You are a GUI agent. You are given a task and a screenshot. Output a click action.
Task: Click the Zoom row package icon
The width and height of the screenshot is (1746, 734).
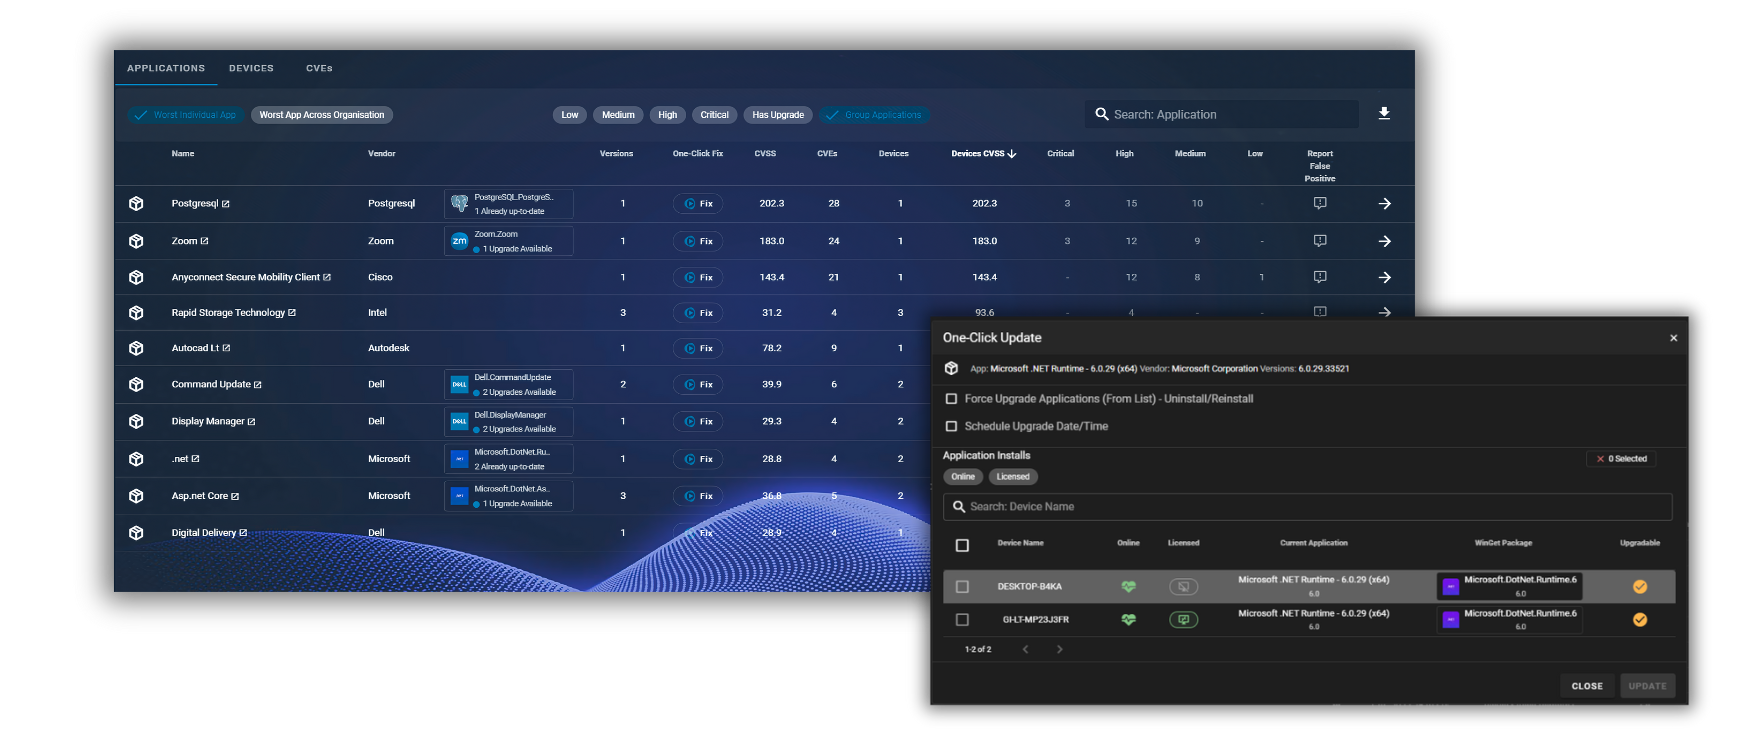(136, 241)
